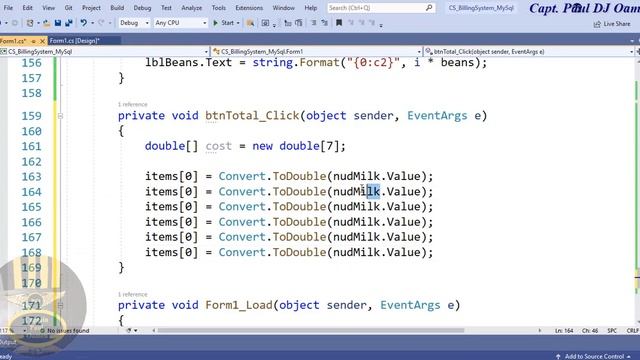Open the Any CPU platform dropdown
Screen dimensions: 640x360
180,23
